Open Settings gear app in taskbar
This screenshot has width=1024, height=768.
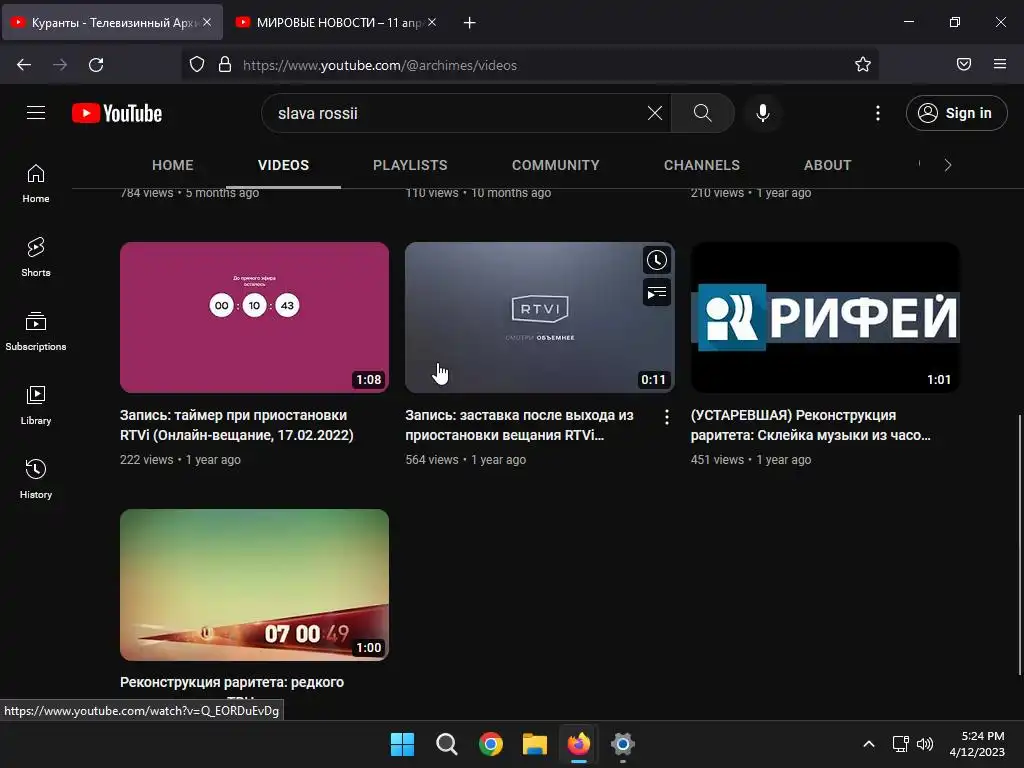[622, 744]
